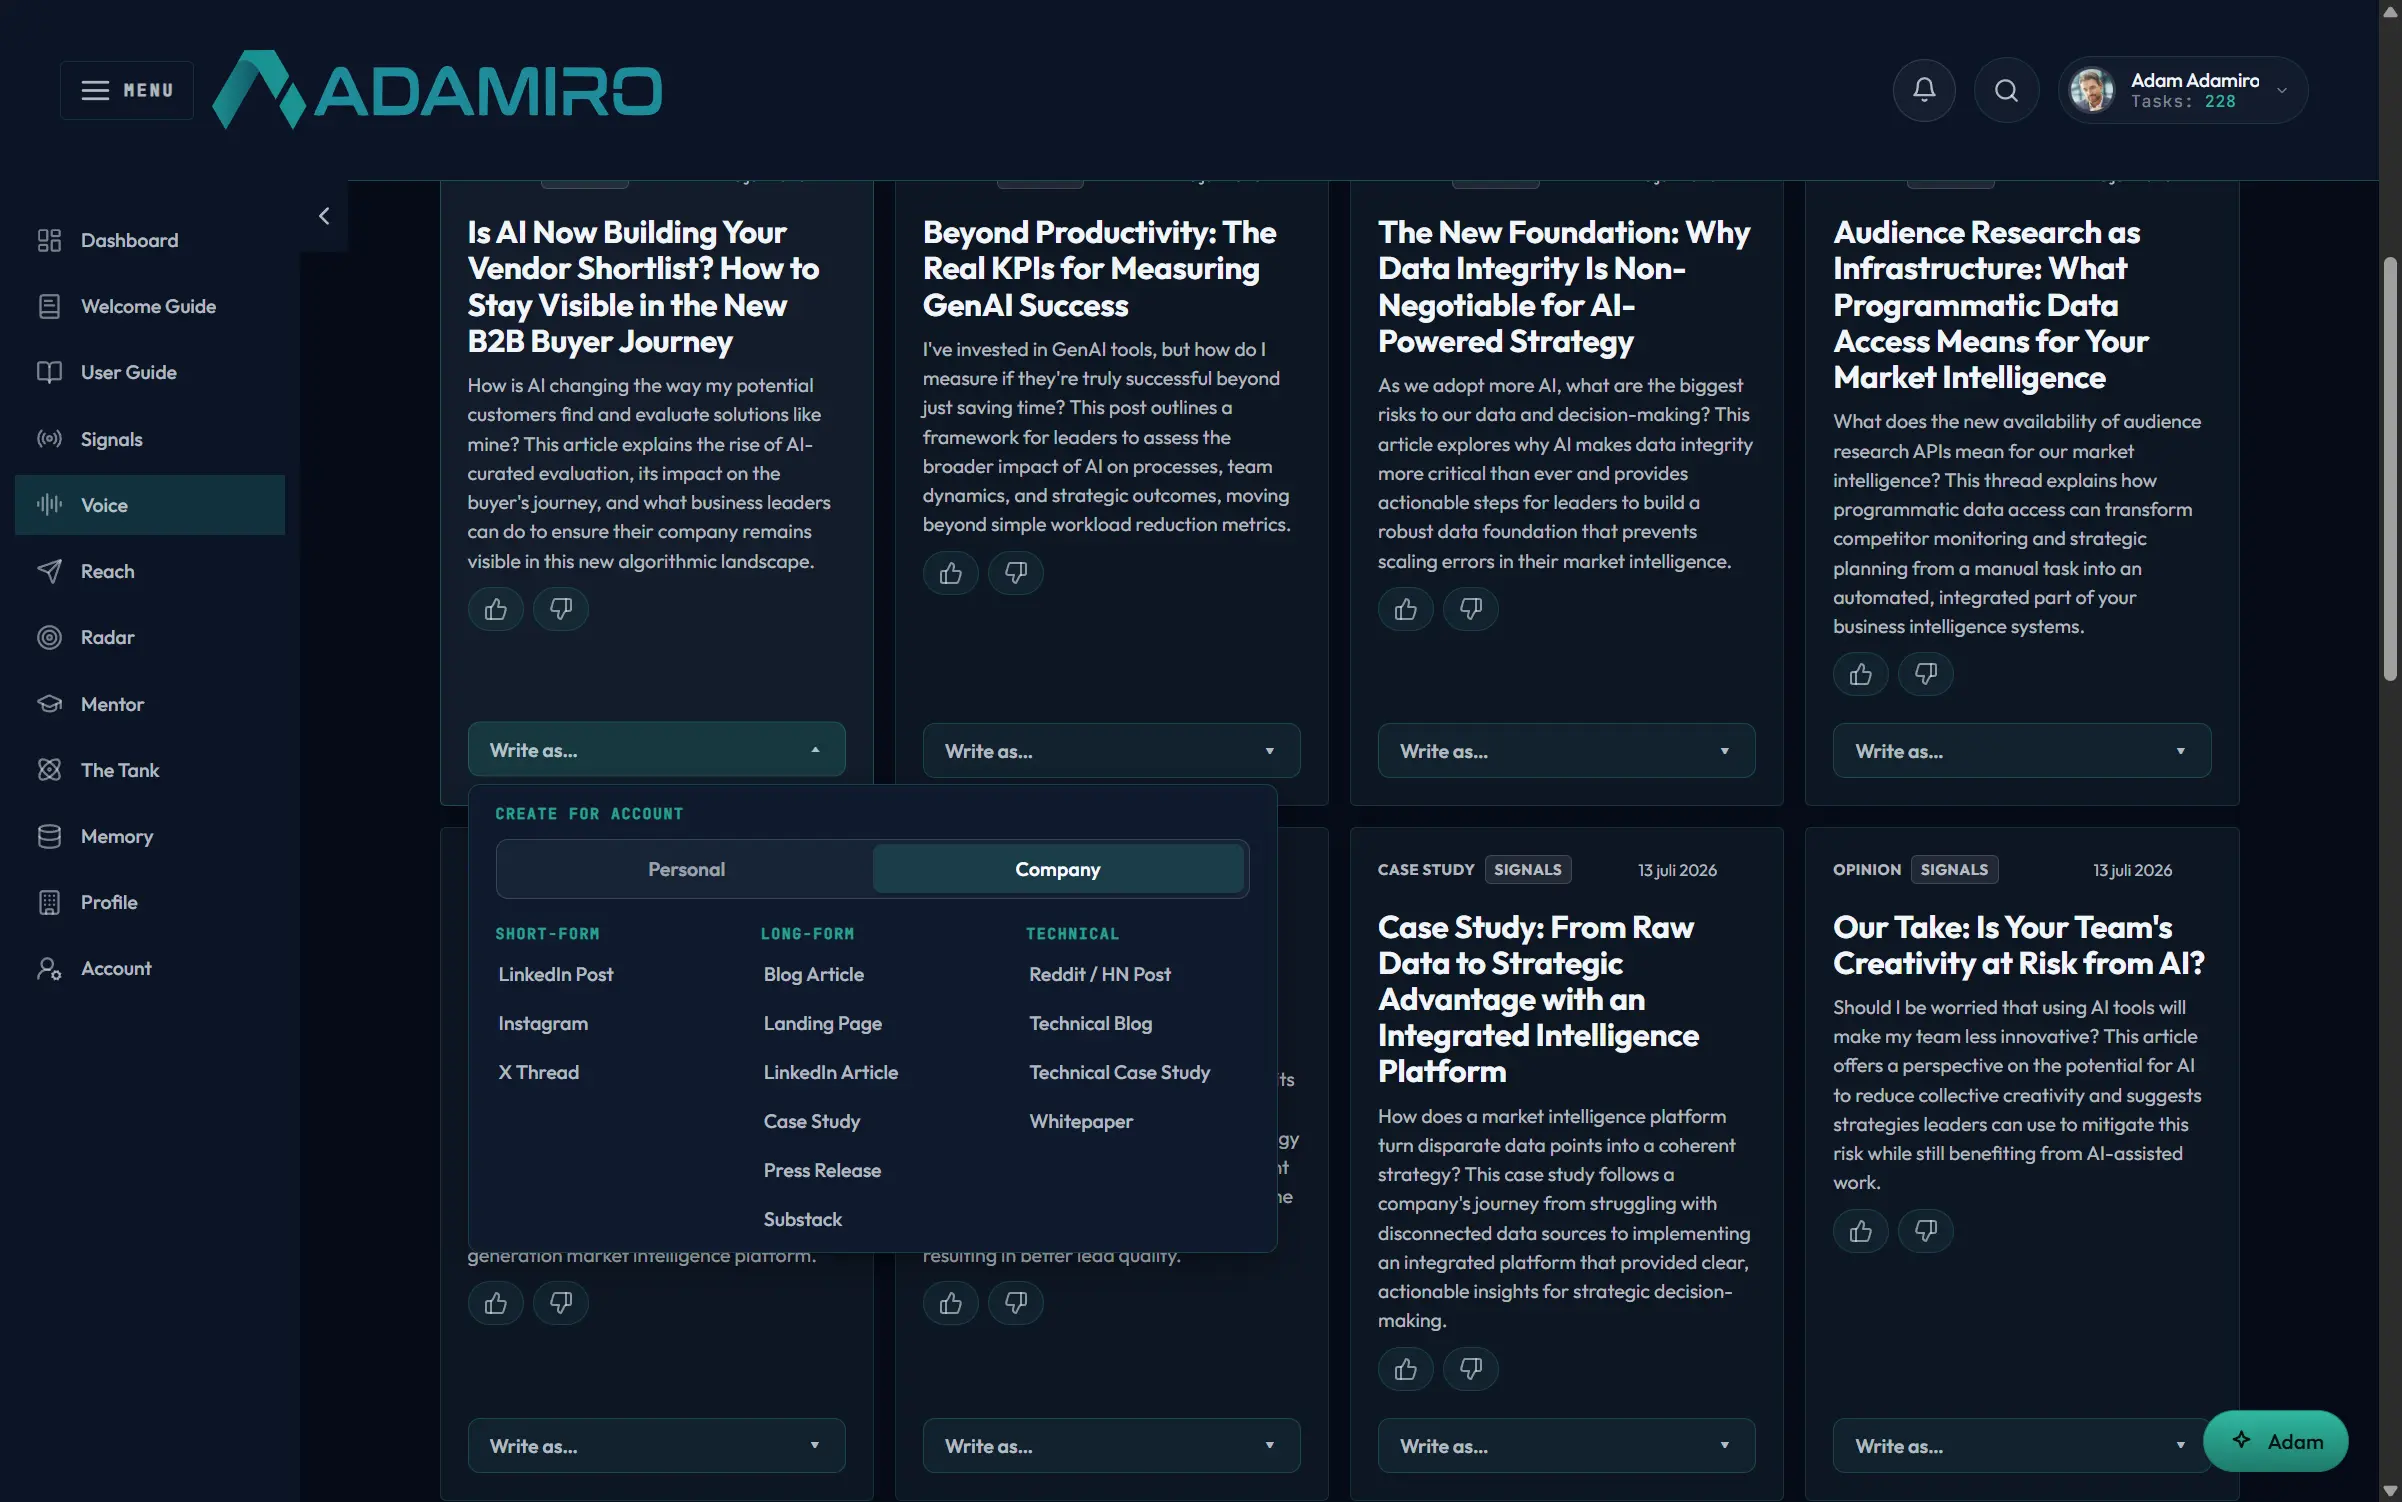Image resolution: width=2402 pixels, height=1502 pixels.
Task: Click the floating Adam assistant button
Action: coord(2275,1441)
